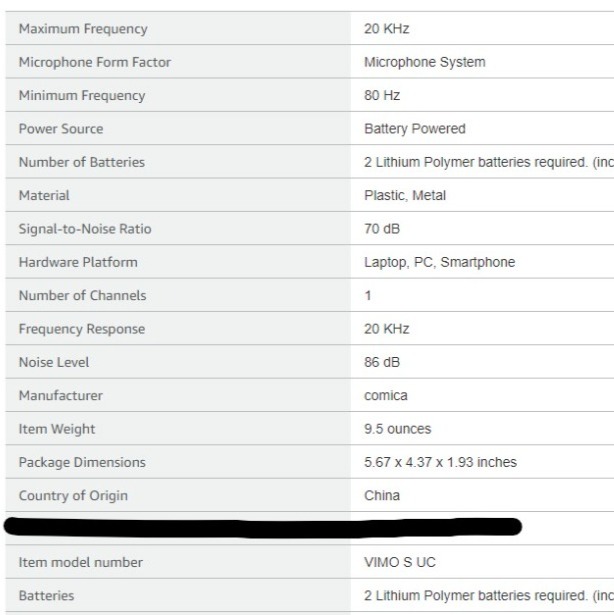This screenshot has height=615, width=614.
Task: Select the Frequency Response label
Action: 82,329
